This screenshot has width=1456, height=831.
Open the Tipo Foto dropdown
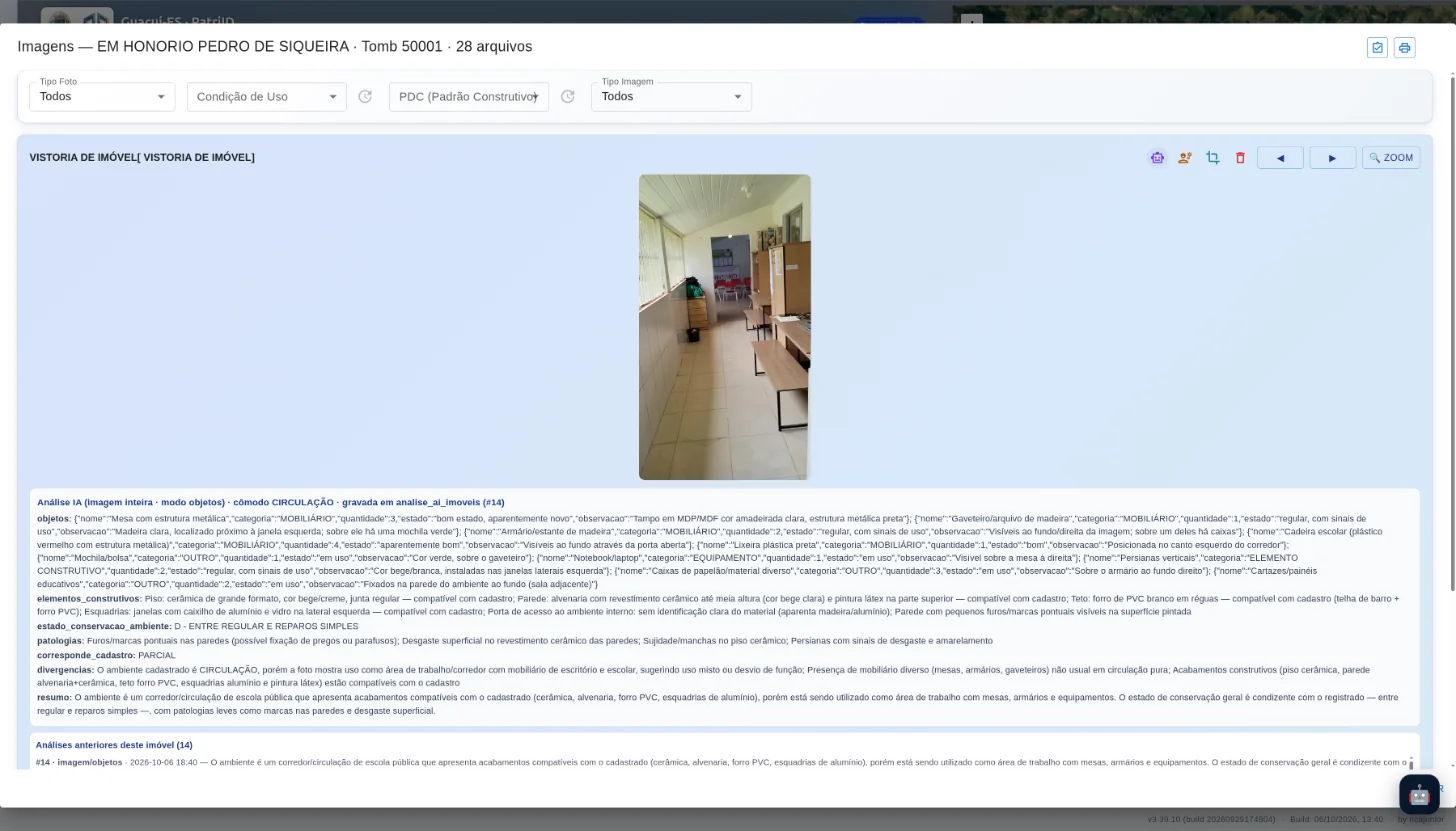(102, 97)
